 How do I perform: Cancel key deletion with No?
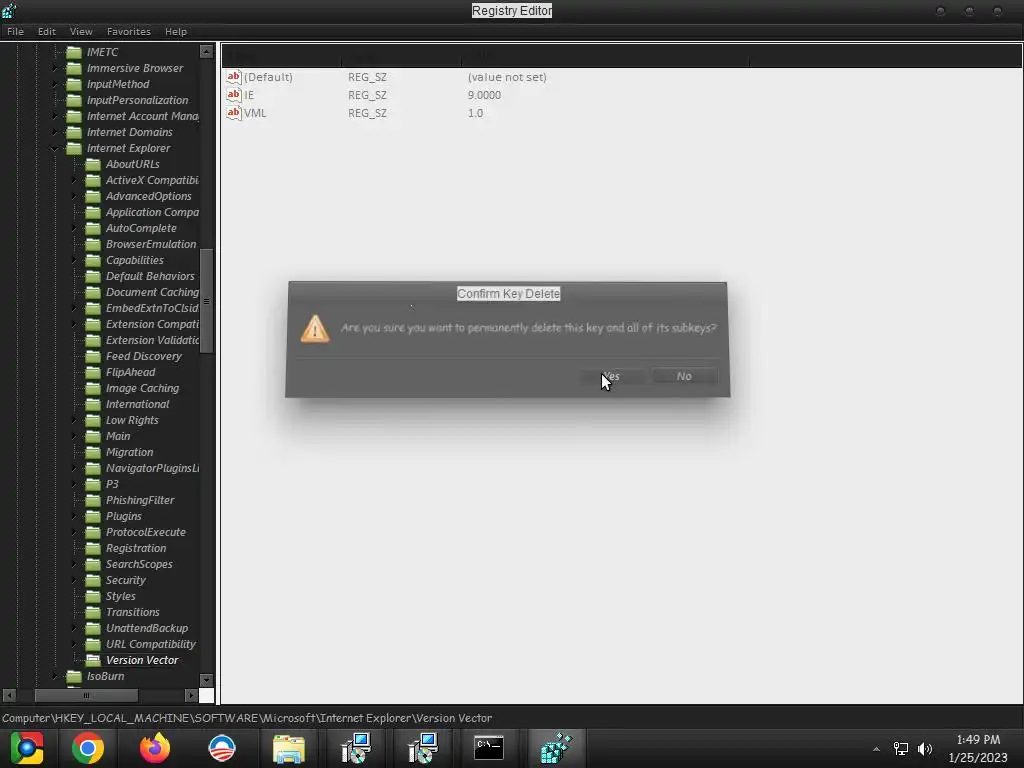point(684,376)
